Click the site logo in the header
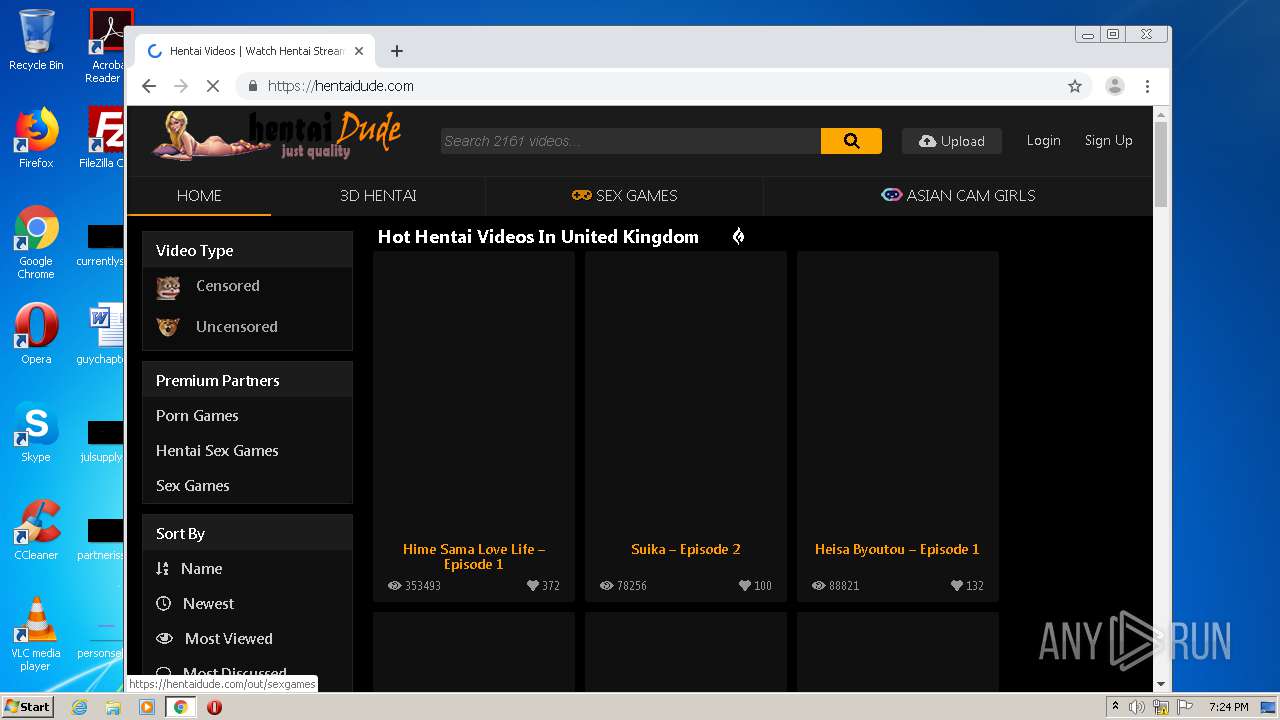This screenshot has height=720, width=1280. [x=277, y=136]
